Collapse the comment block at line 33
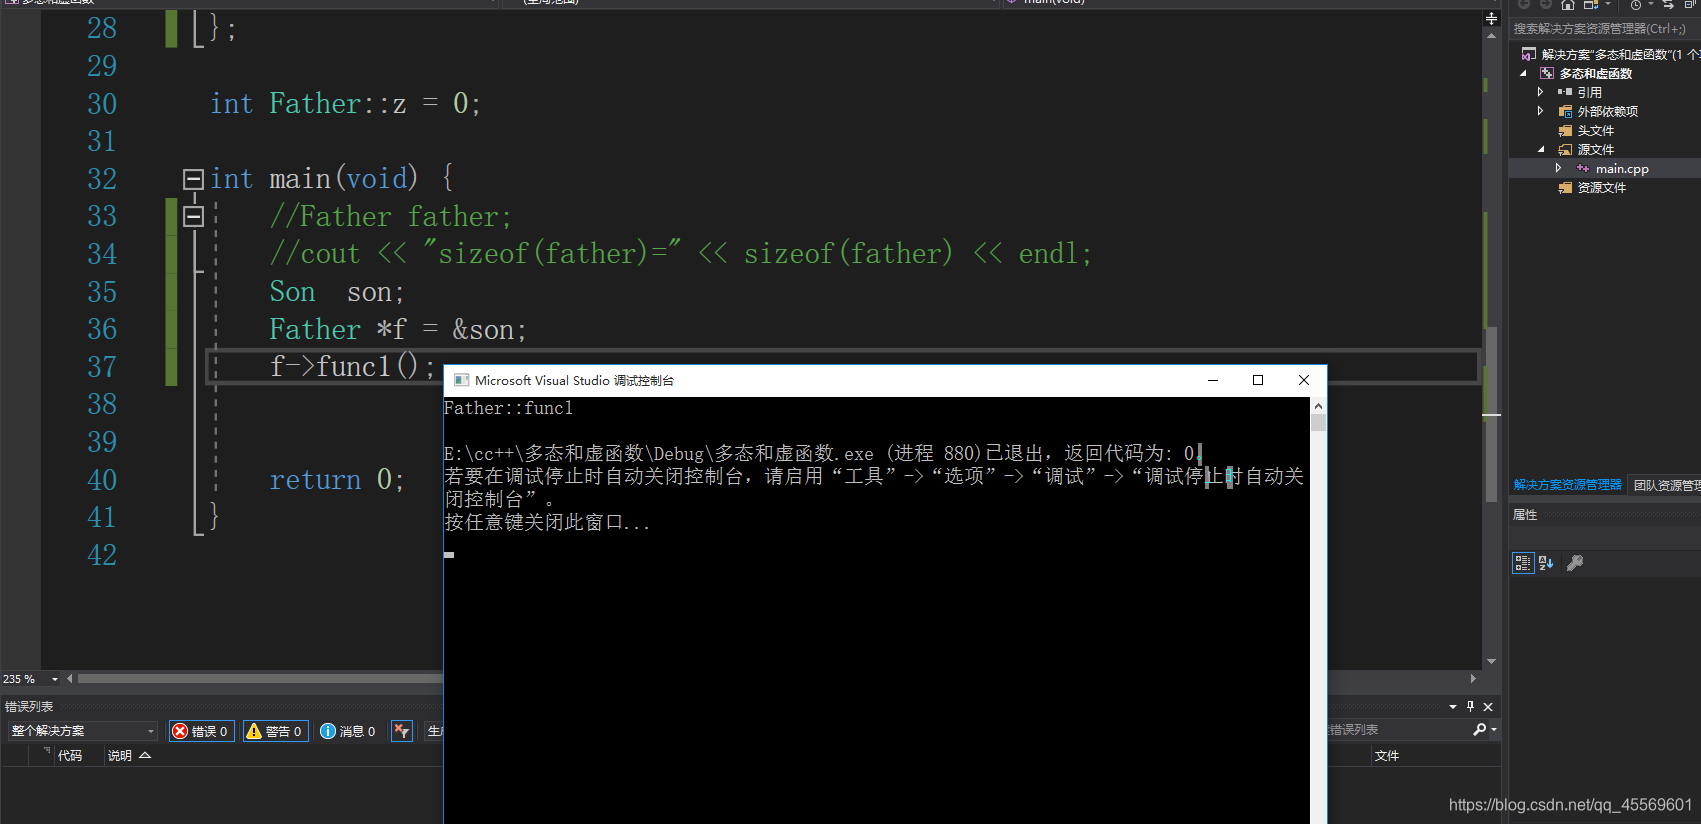The image size is (1701, 824). click(x=193, y=216)
